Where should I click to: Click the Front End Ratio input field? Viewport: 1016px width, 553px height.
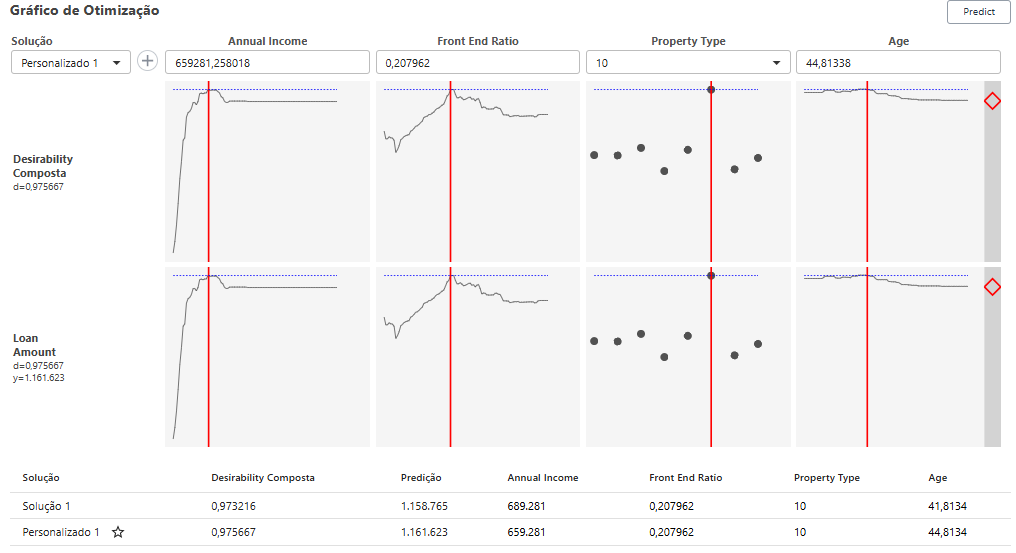(477, 62)
